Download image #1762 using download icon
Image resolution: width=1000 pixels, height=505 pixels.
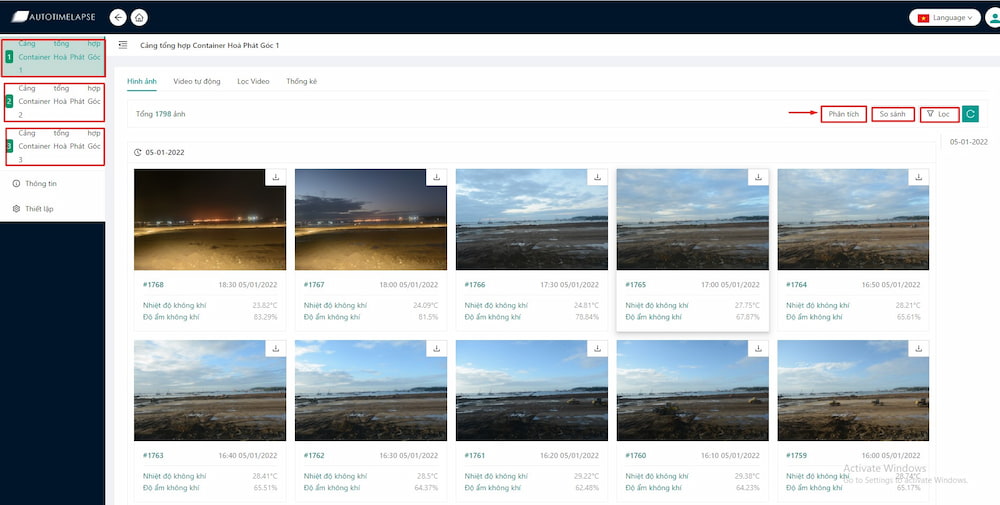point(437,349)
